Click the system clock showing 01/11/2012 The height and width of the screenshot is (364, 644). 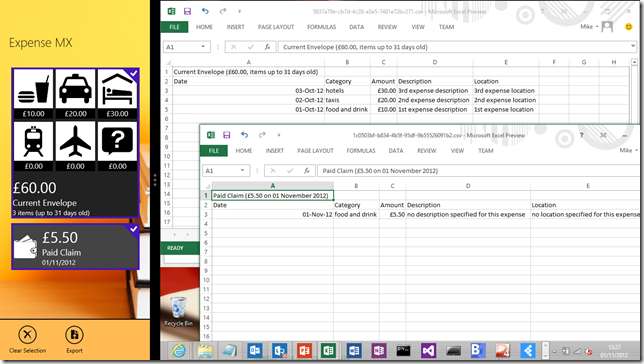[614, 351]
